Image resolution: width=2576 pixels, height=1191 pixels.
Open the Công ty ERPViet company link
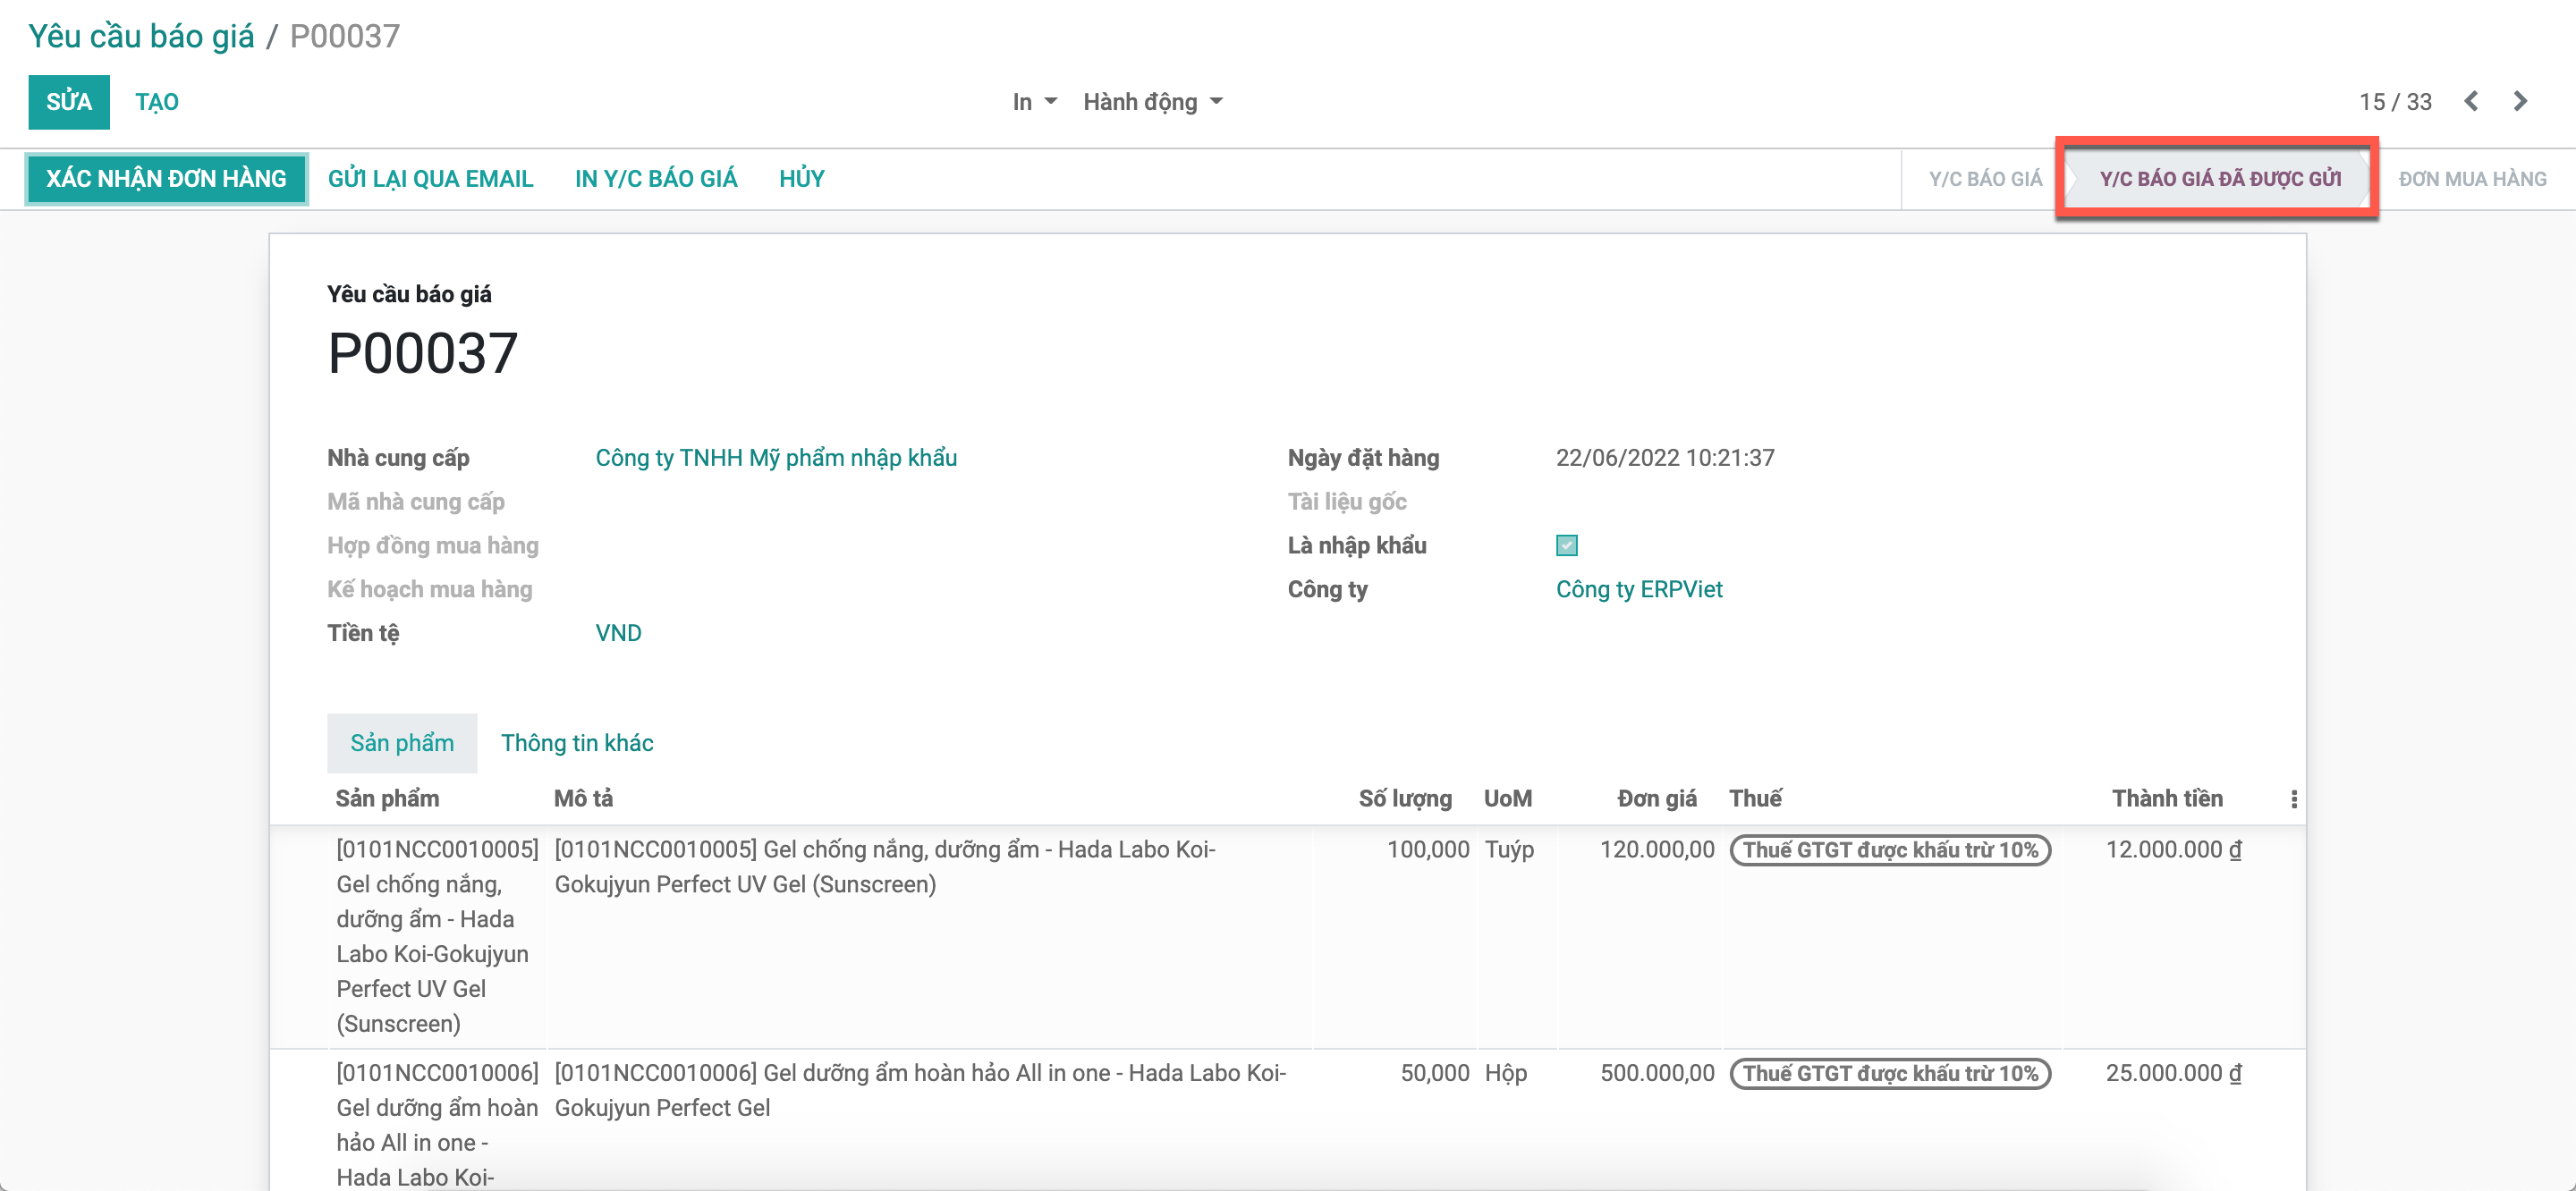click(1639, 589)
